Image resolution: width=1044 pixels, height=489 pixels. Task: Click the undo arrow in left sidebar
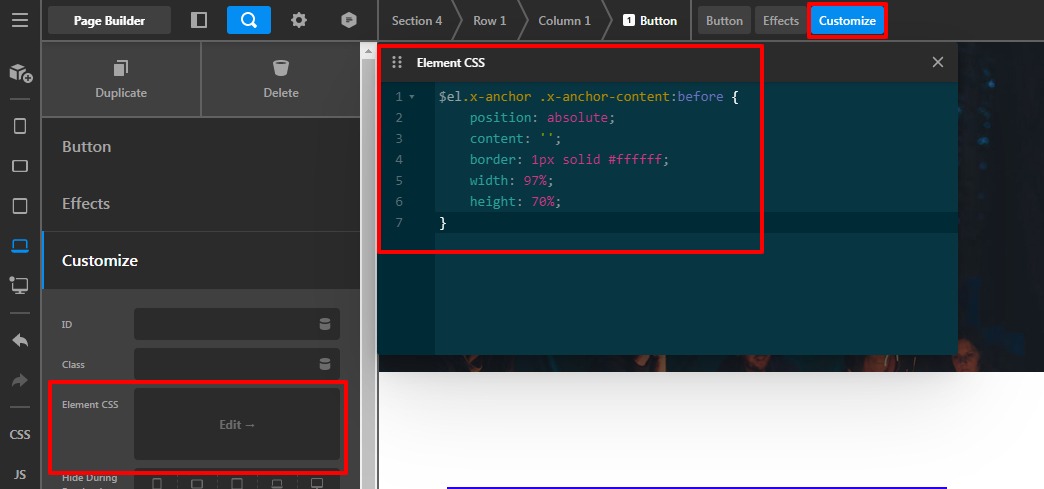[20, 340]
